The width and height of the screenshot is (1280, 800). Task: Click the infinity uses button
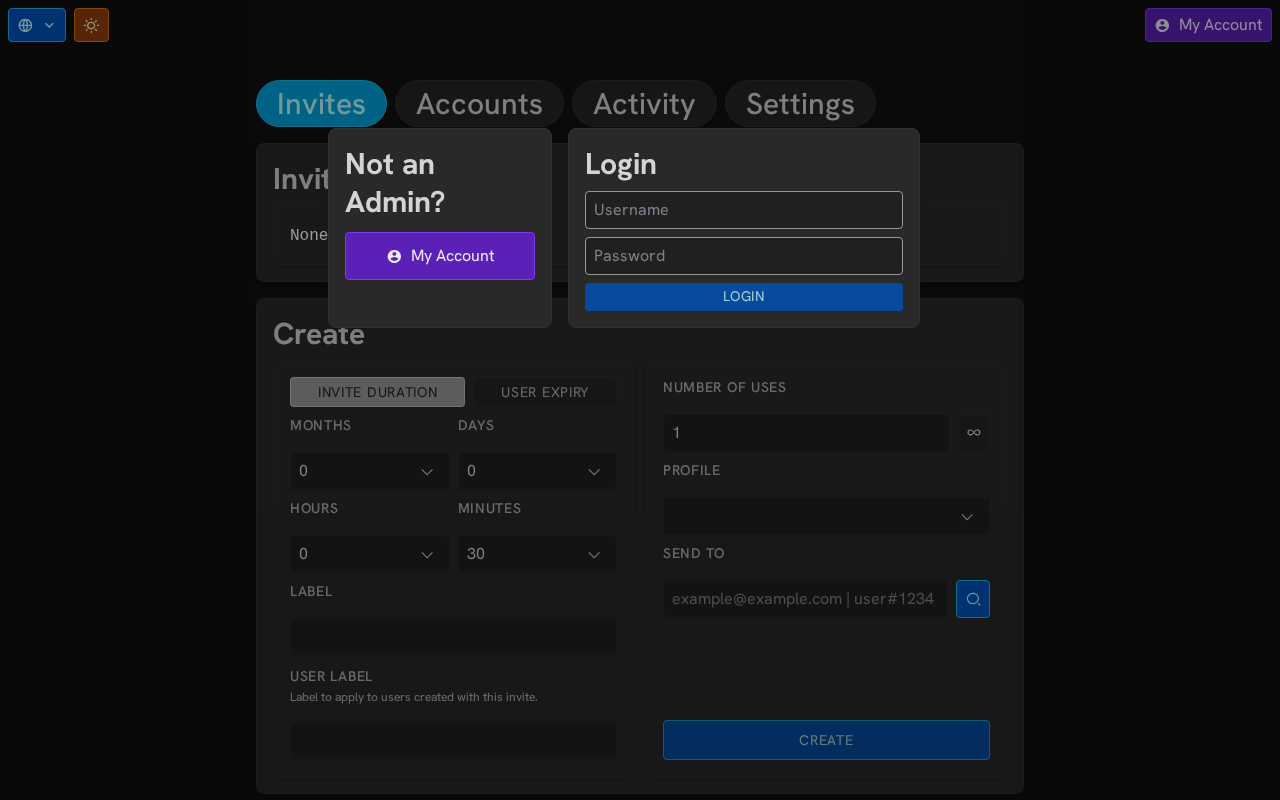(973, 433)
